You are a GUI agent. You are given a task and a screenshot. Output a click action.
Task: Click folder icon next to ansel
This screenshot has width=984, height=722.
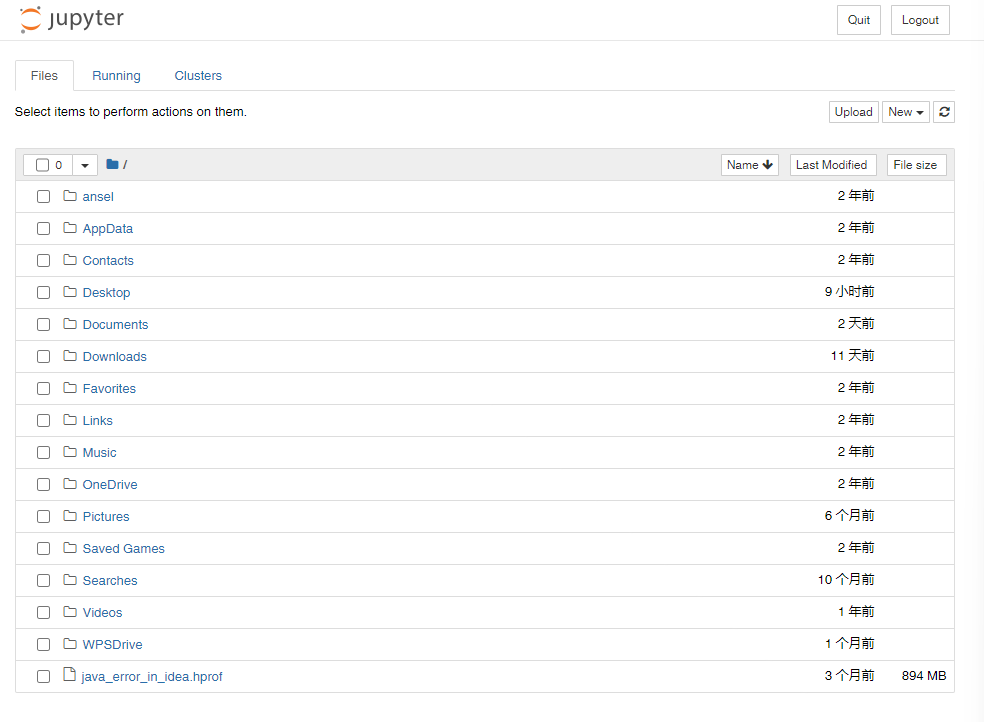pos(70,196)
